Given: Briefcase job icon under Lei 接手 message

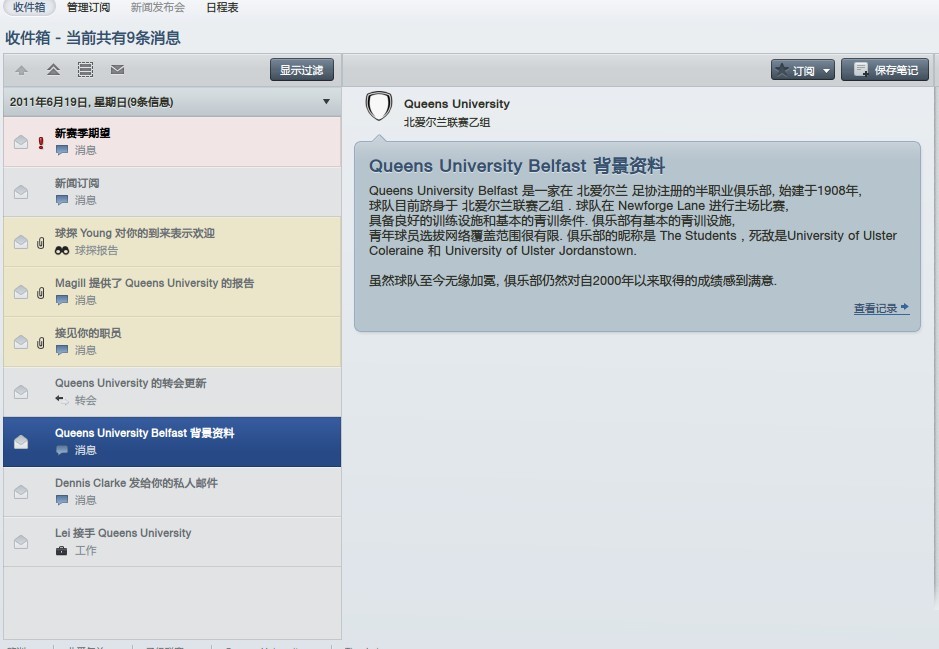Looking at the screenshot, I should coord(62,550).
